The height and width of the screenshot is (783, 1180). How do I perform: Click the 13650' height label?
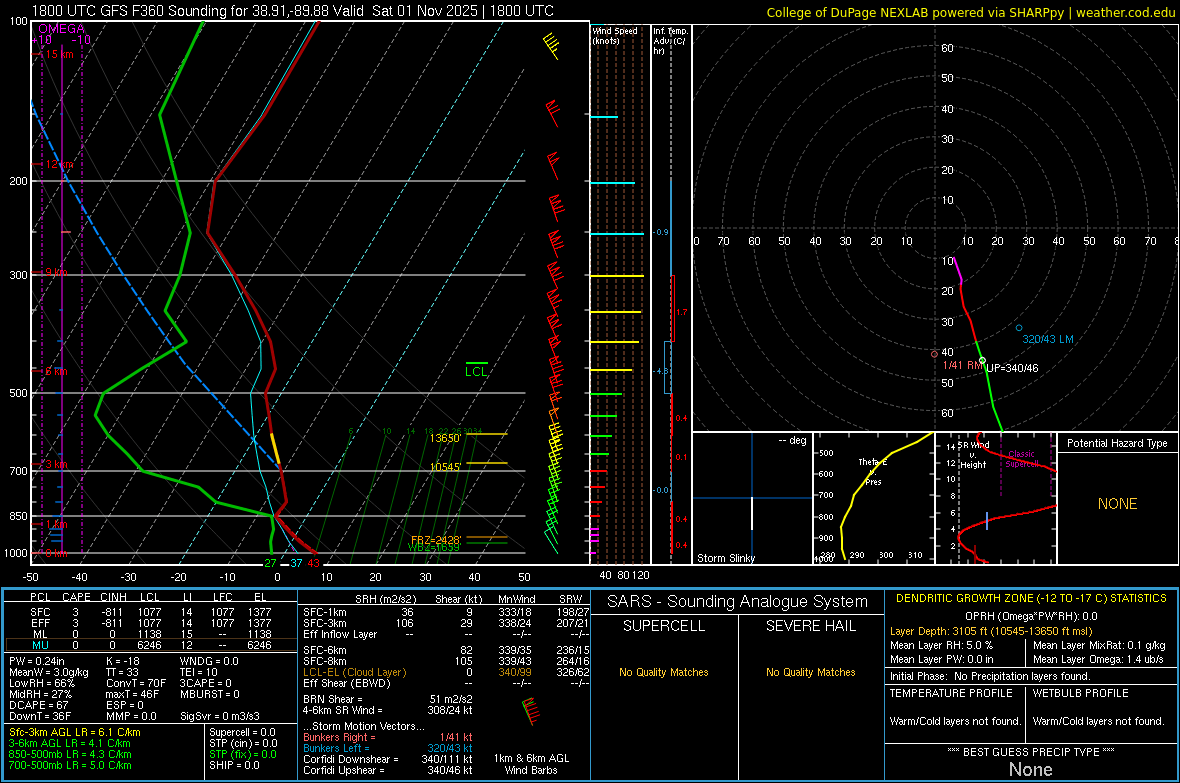pyautogui.click(x=445, y=438)
